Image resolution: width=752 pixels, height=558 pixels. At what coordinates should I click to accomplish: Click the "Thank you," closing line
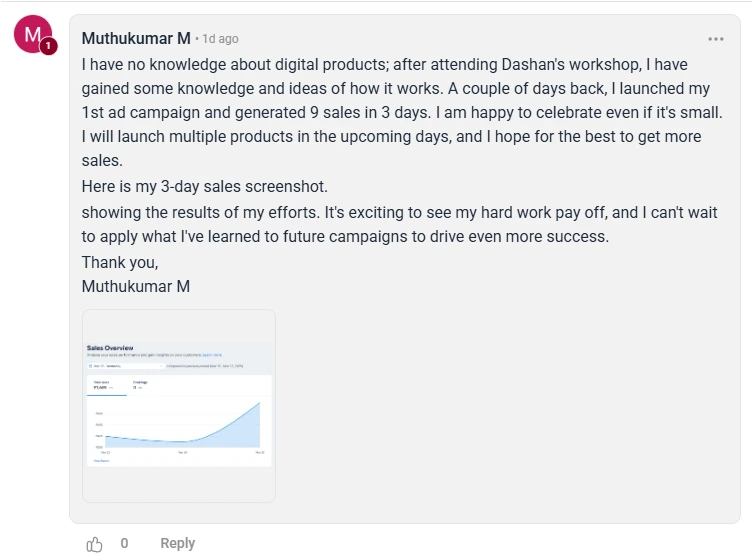(x=120, y=262)
